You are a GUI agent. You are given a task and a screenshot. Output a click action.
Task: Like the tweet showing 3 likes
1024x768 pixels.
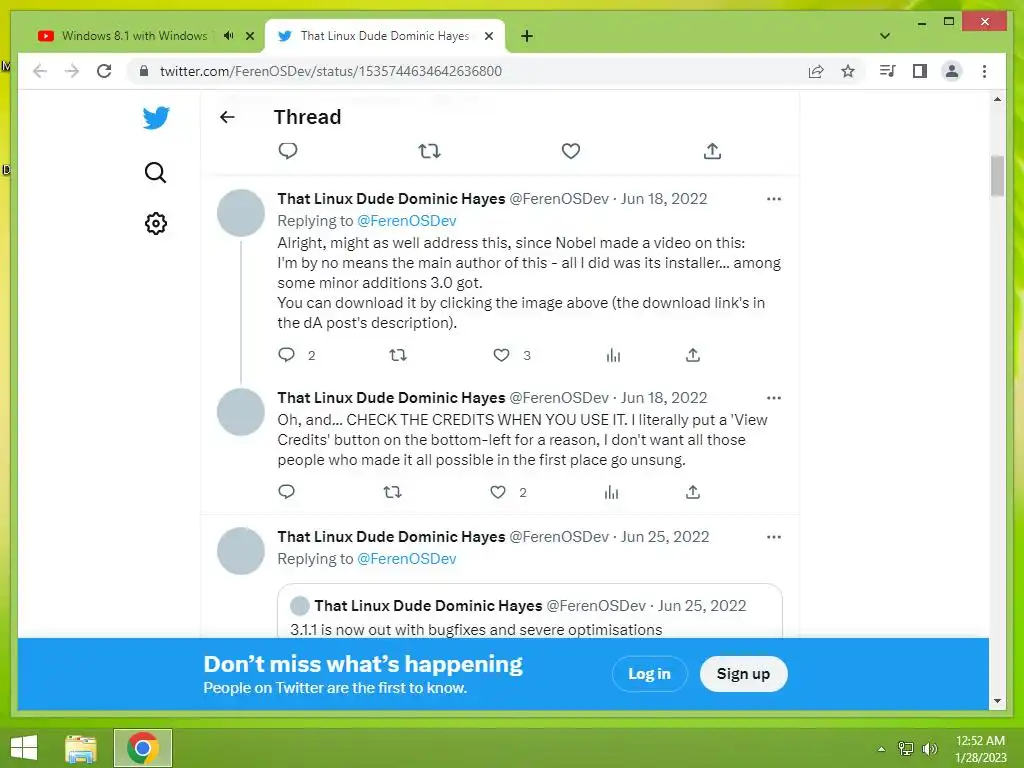click(501, 355)
